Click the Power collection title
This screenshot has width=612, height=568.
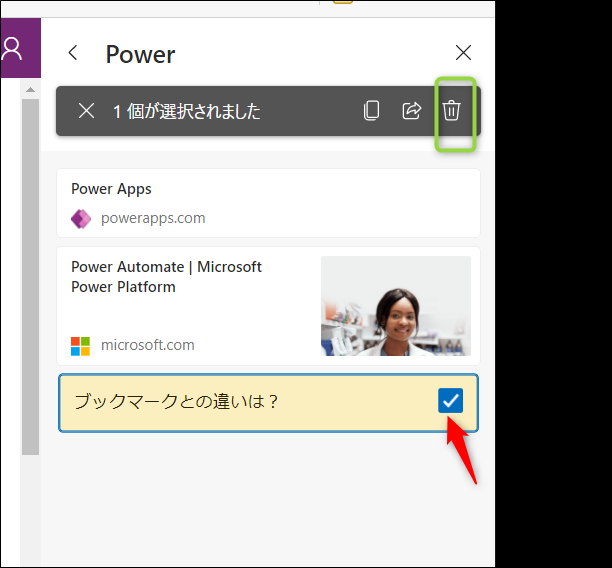pos(141,54)
